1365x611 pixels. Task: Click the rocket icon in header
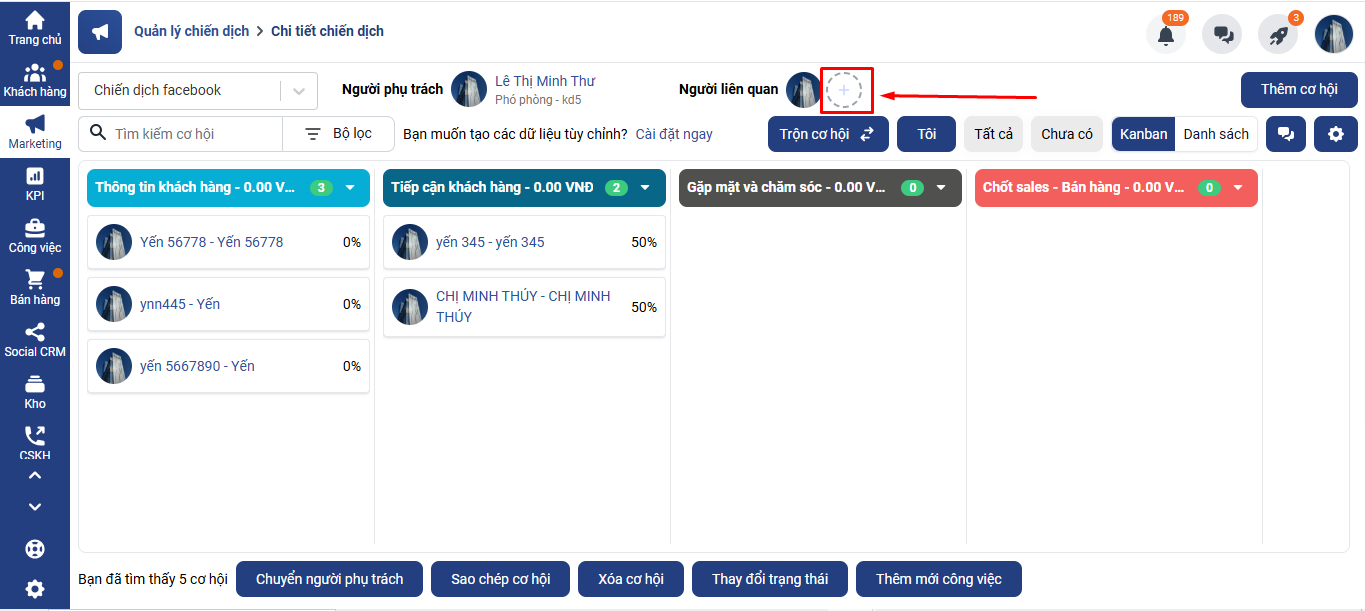click(x=1278, y=35)
